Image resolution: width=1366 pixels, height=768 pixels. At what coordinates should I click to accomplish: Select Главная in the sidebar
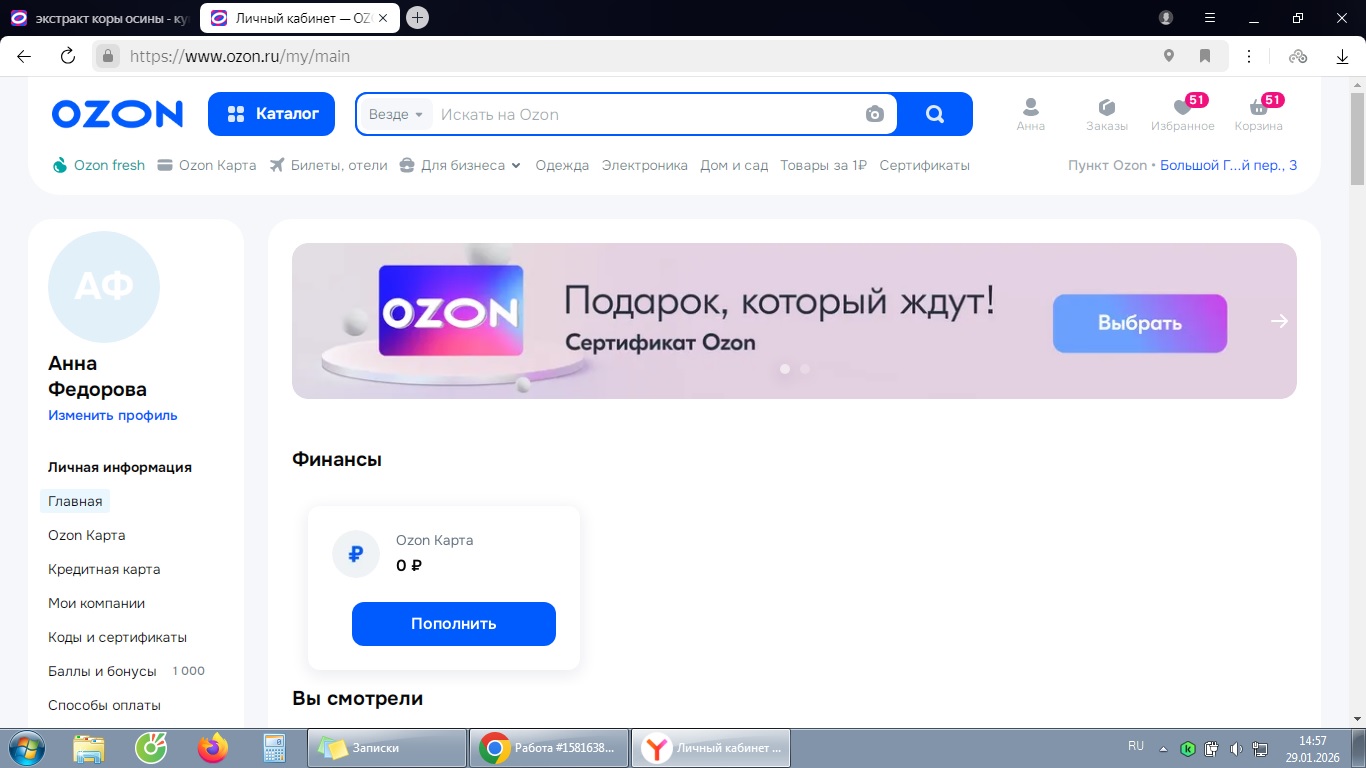coord(75,501)
